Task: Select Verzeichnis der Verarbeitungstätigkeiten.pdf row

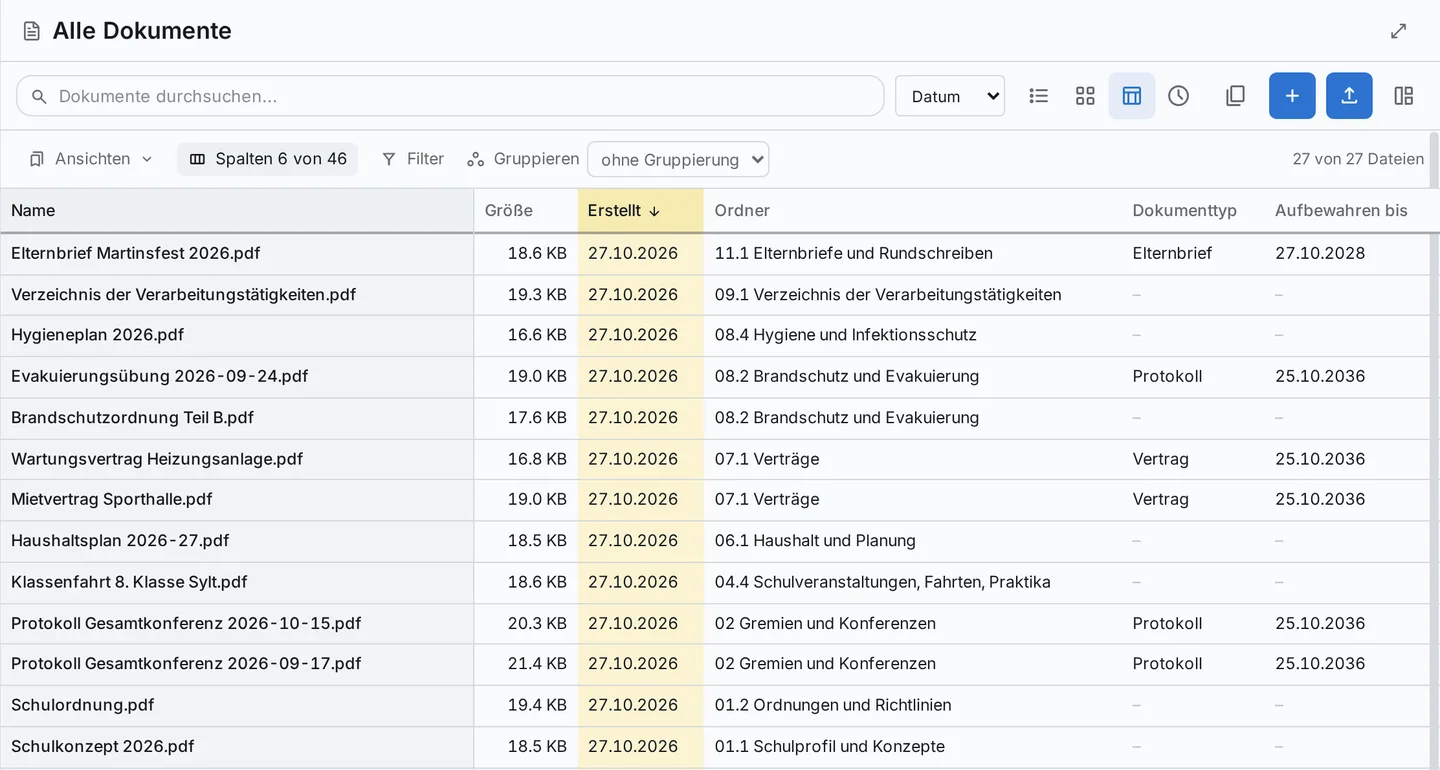Action: 714,294
